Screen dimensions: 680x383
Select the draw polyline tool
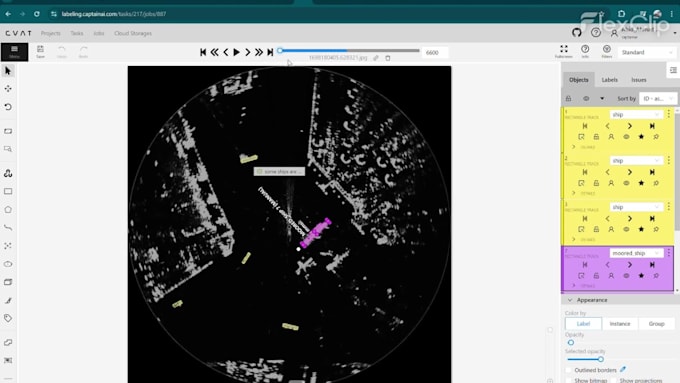point(8,228)
